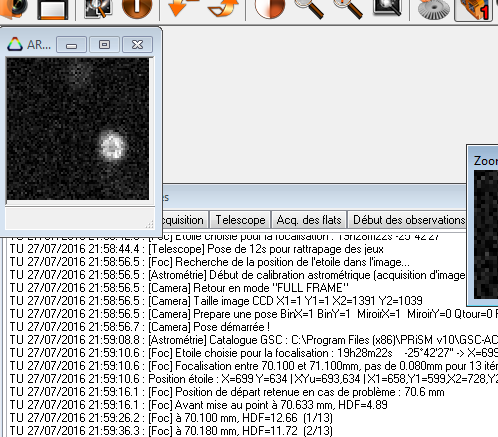Screen dimensions: 498x437
Task: Click the AR window's rainbow triangle icon
Action: tap(15, 44)
